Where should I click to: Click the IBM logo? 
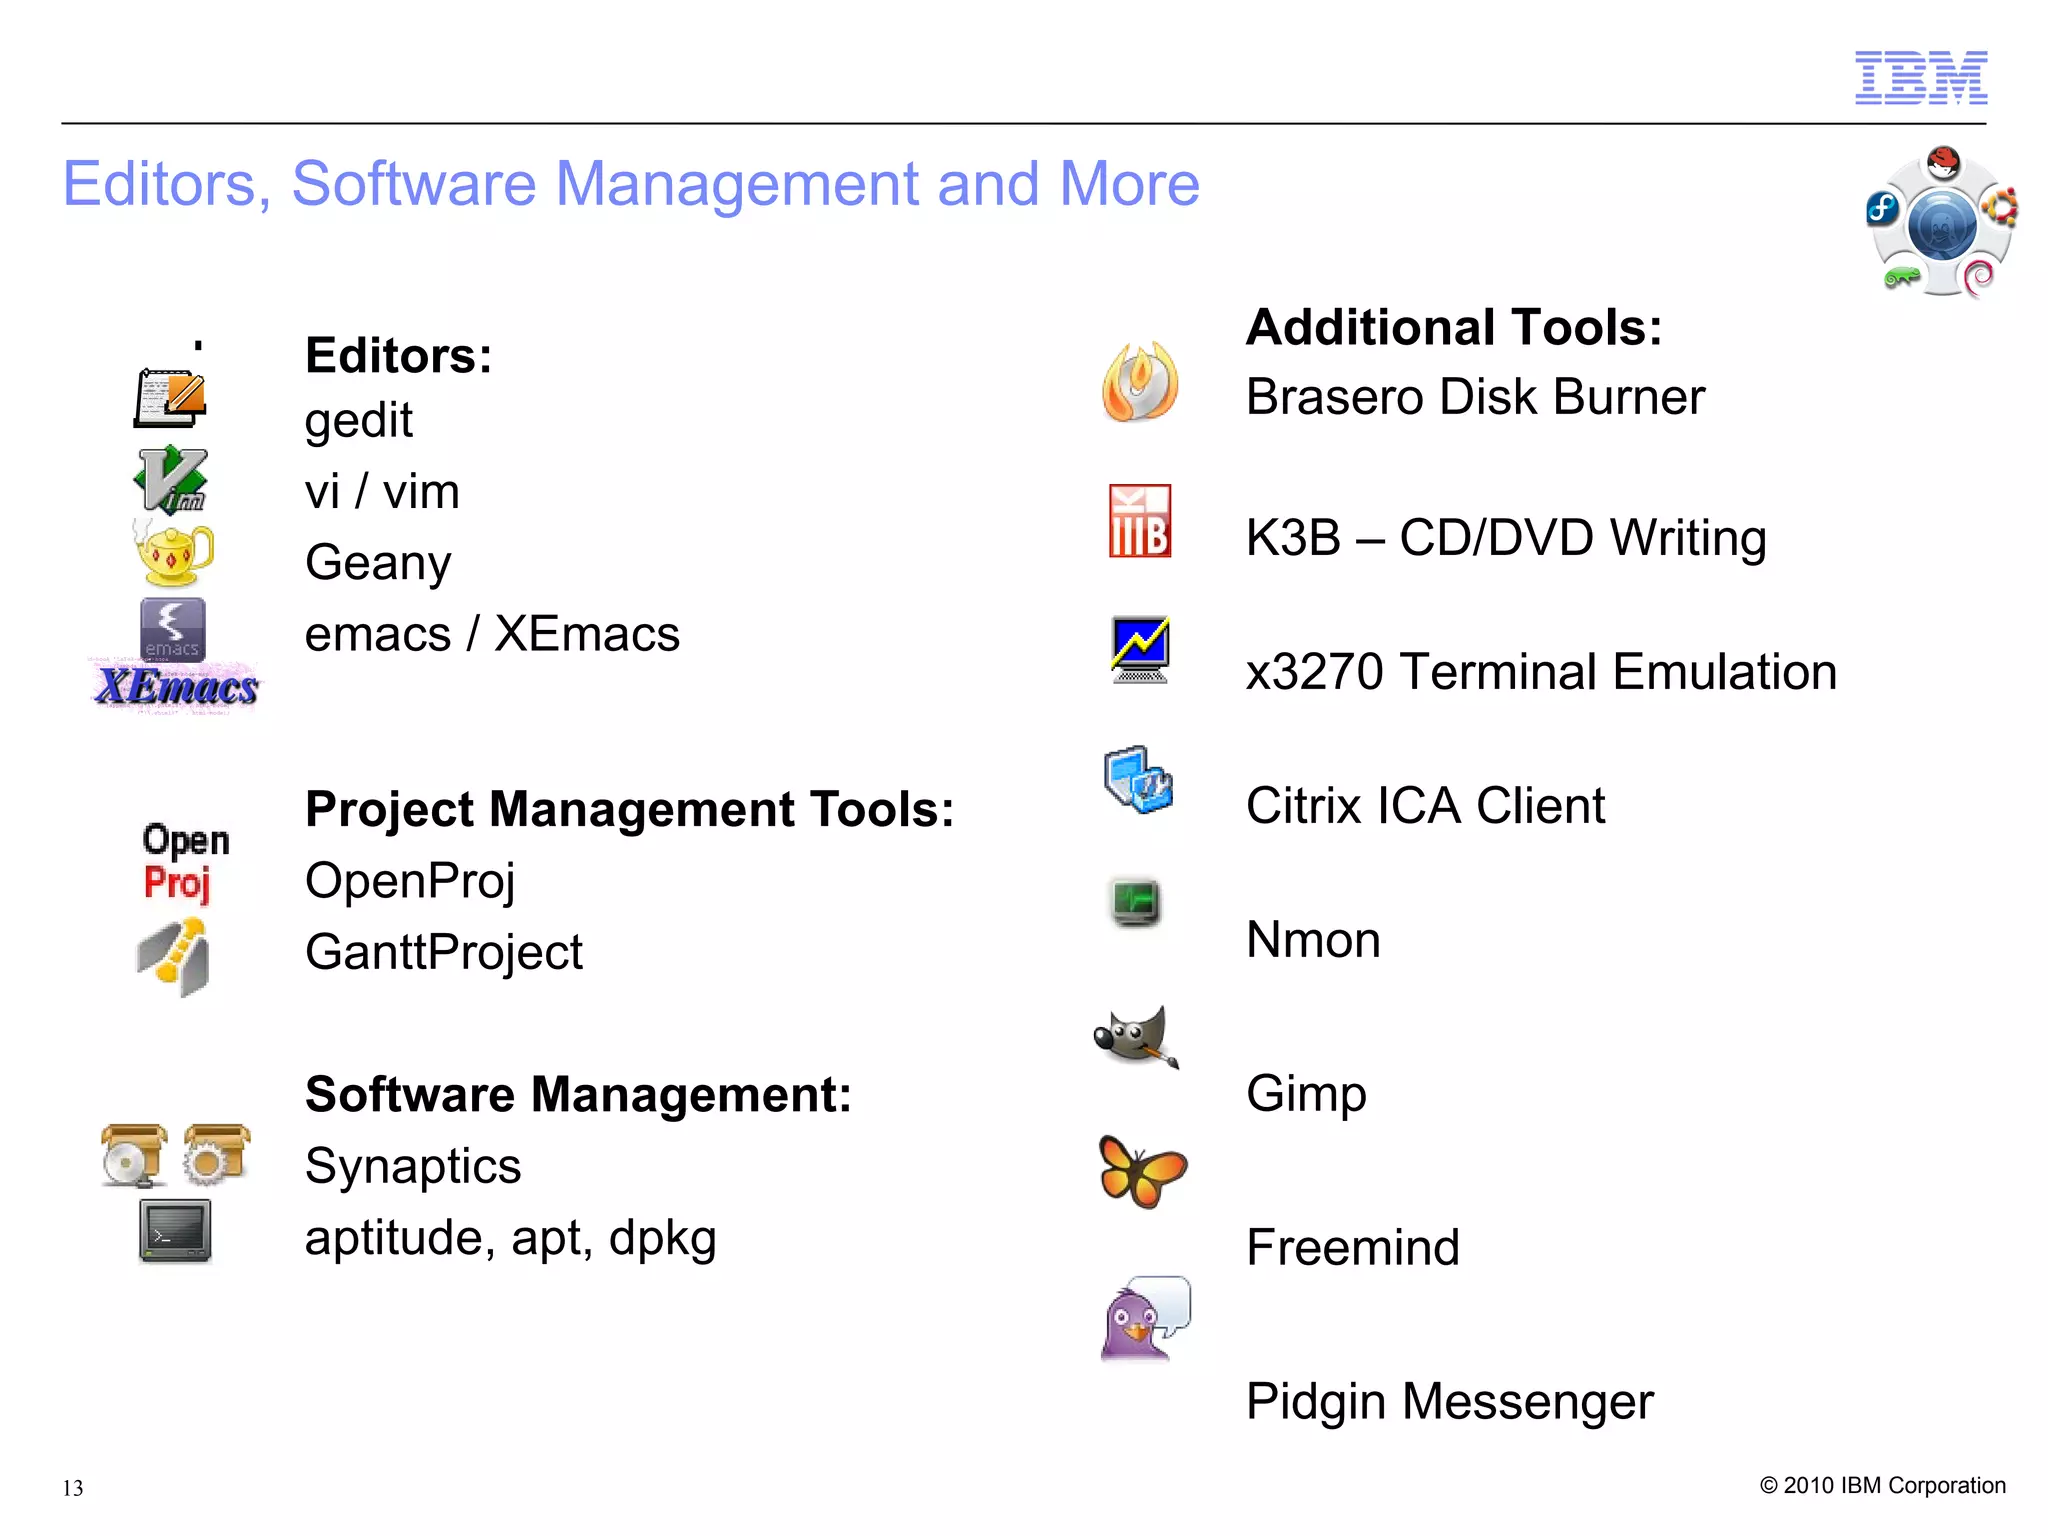(1921, 77)
